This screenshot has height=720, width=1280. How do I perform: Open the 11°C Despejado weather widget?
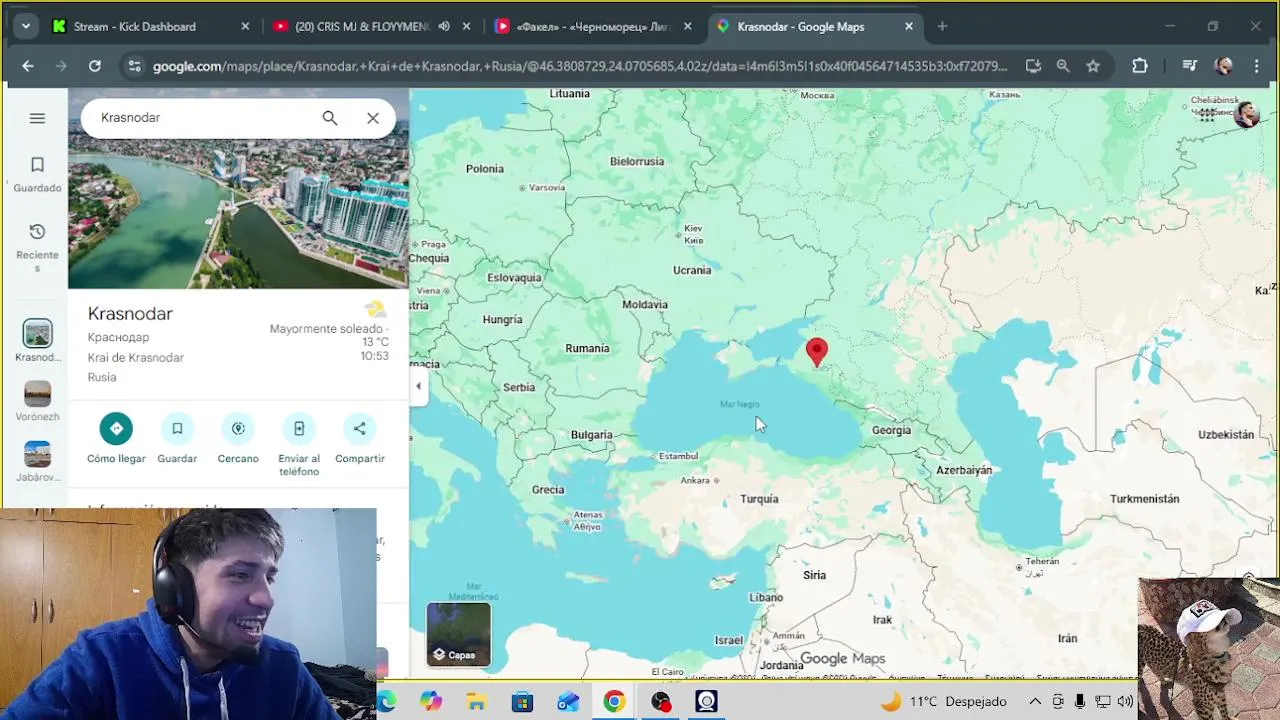pyautogui.click(x=943, y=702)
